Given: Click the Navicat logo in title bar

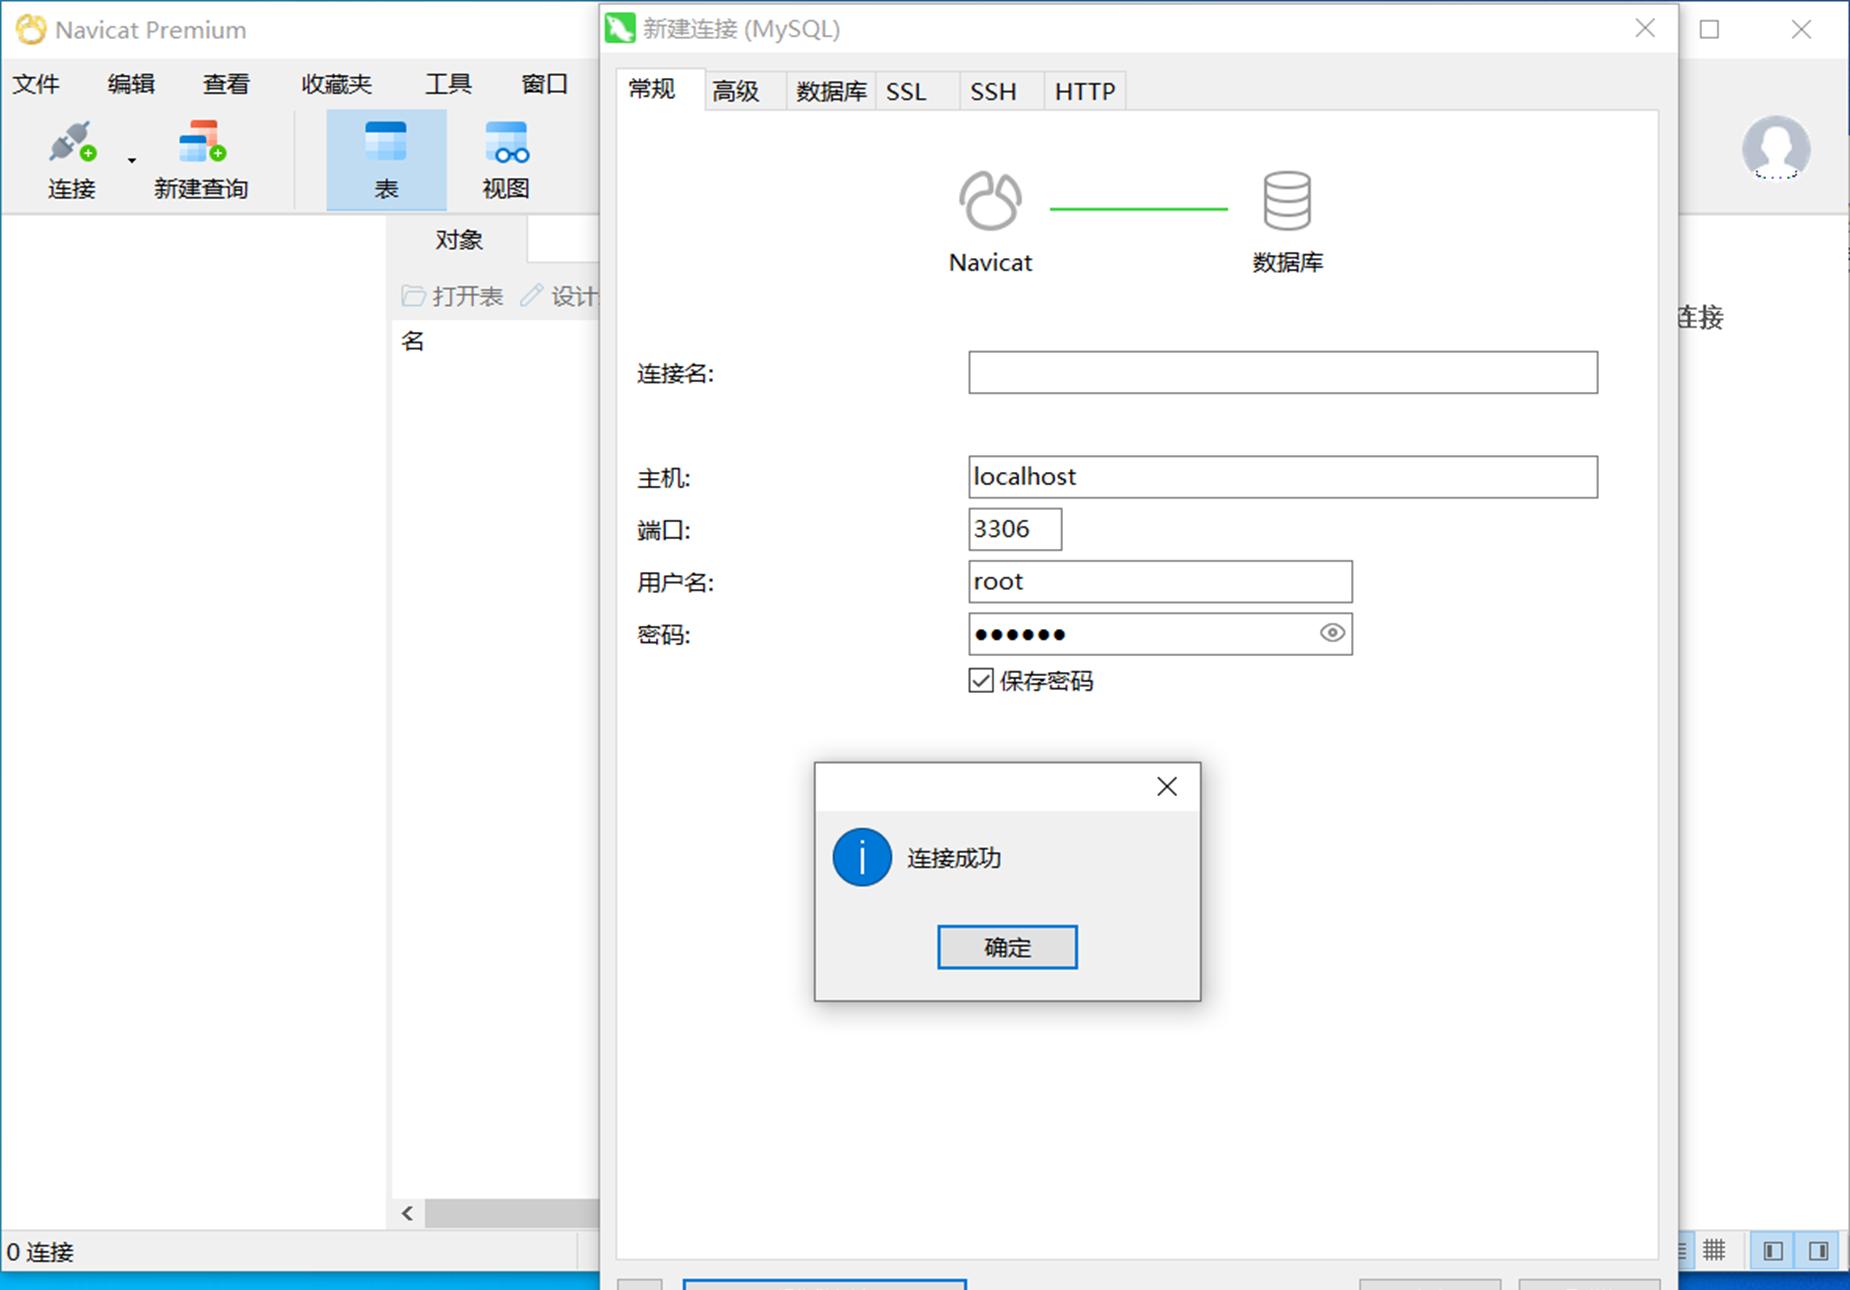Looking at the screenshot, I should [31, 30].
